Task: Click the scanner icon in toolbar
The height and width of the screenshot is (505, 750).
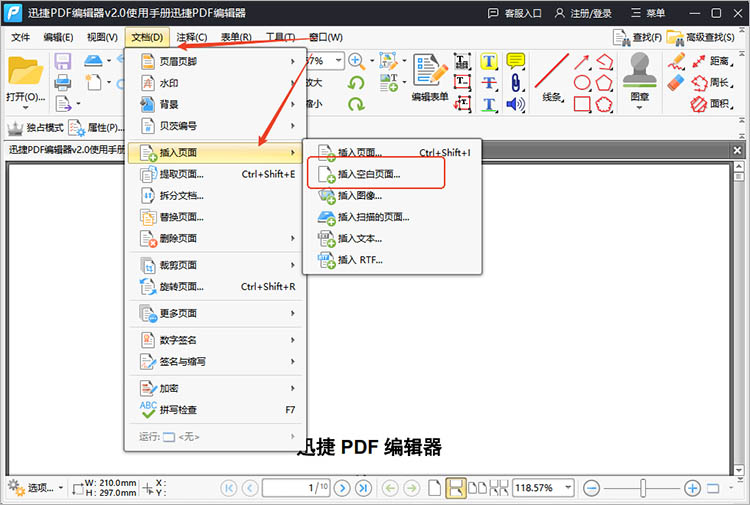Action: tap(93, 61)
